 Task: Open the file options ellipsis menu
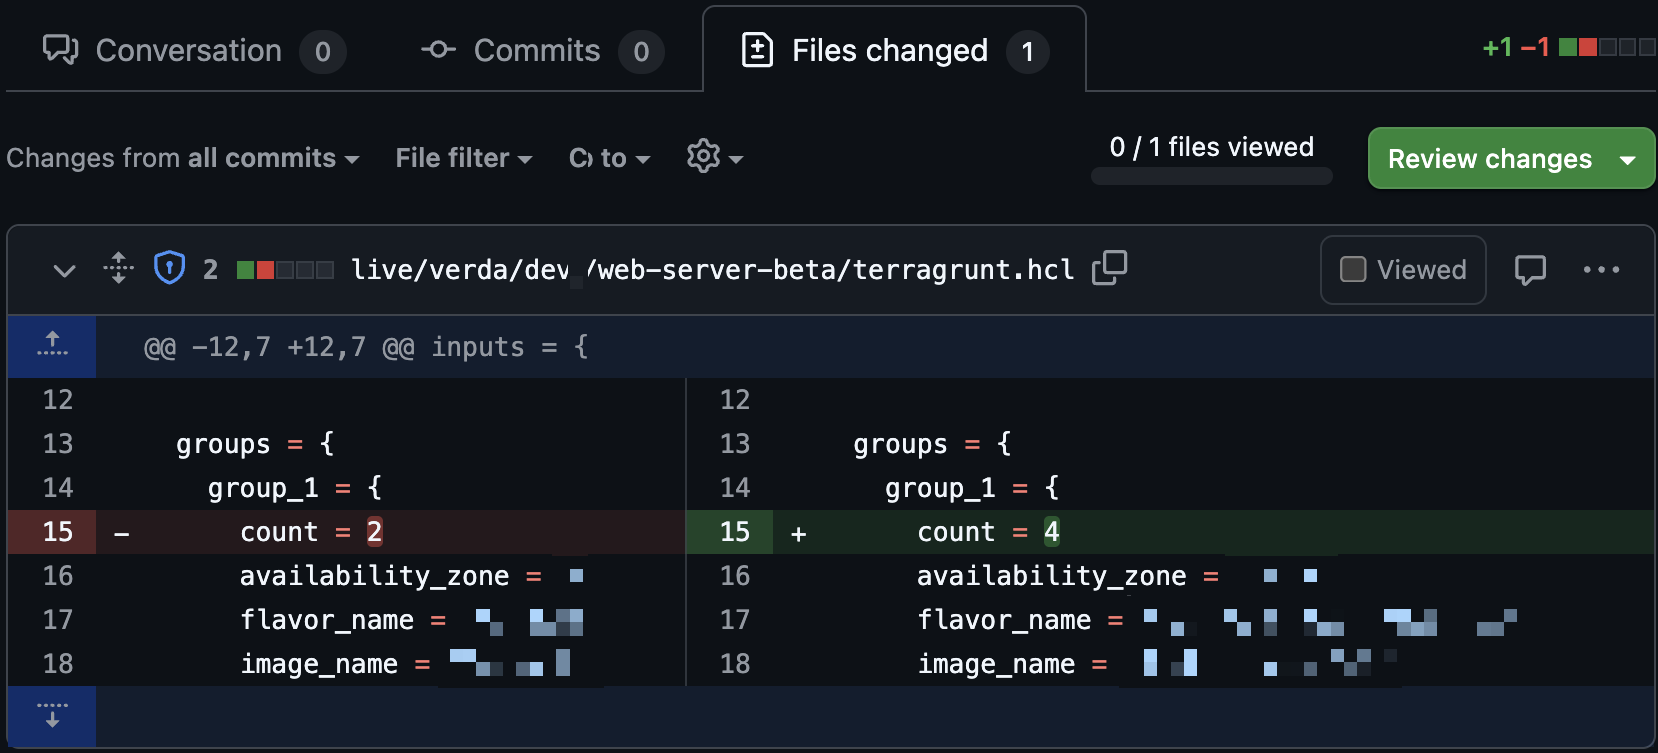(x=1601, y=270)
